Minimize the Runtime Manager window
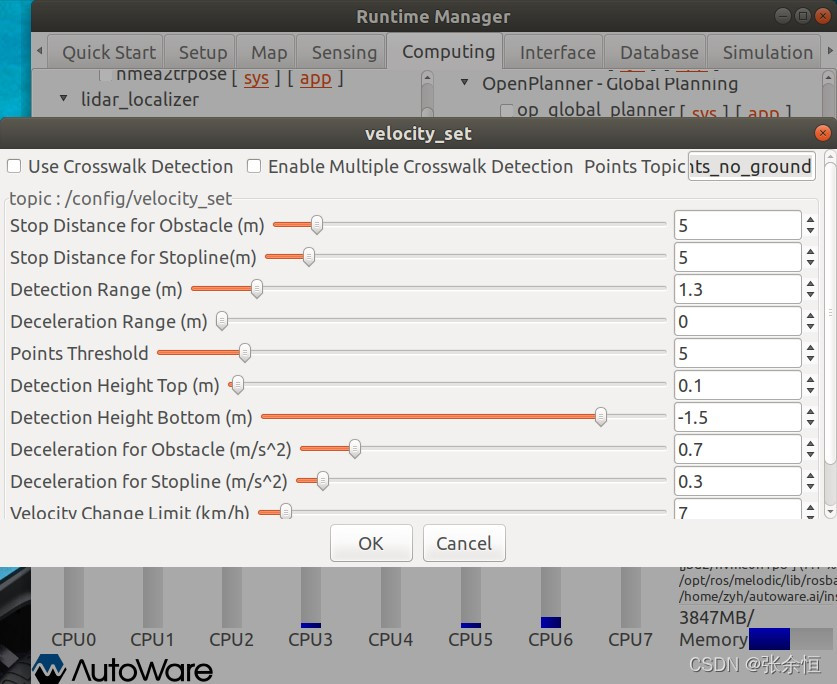This screenshot has height=684, width=837. click(783, 16)
